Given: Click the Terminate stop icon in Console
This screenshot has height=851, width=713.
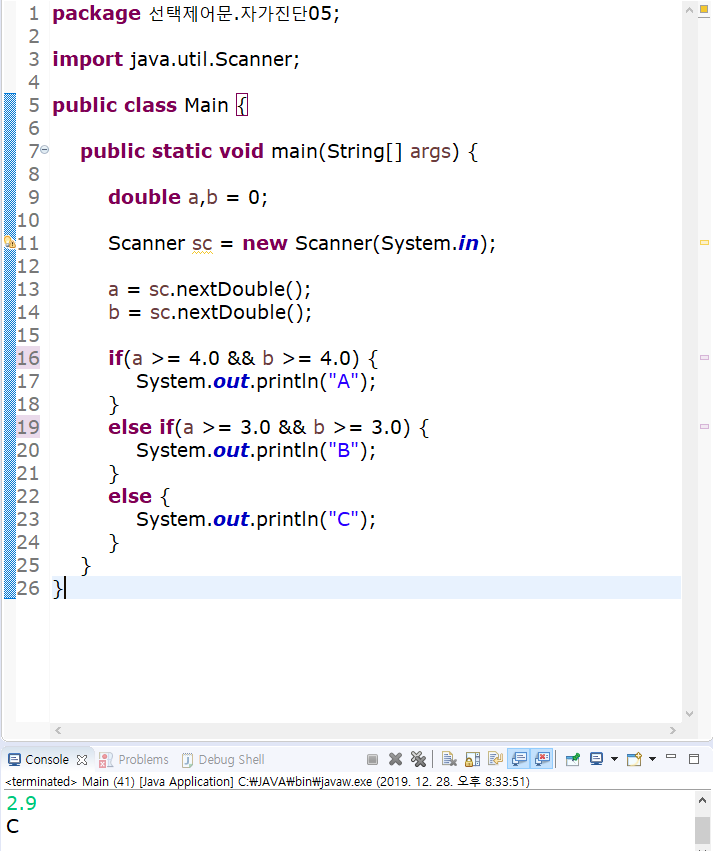Looking at the screenshot, I should click(372, 759).
